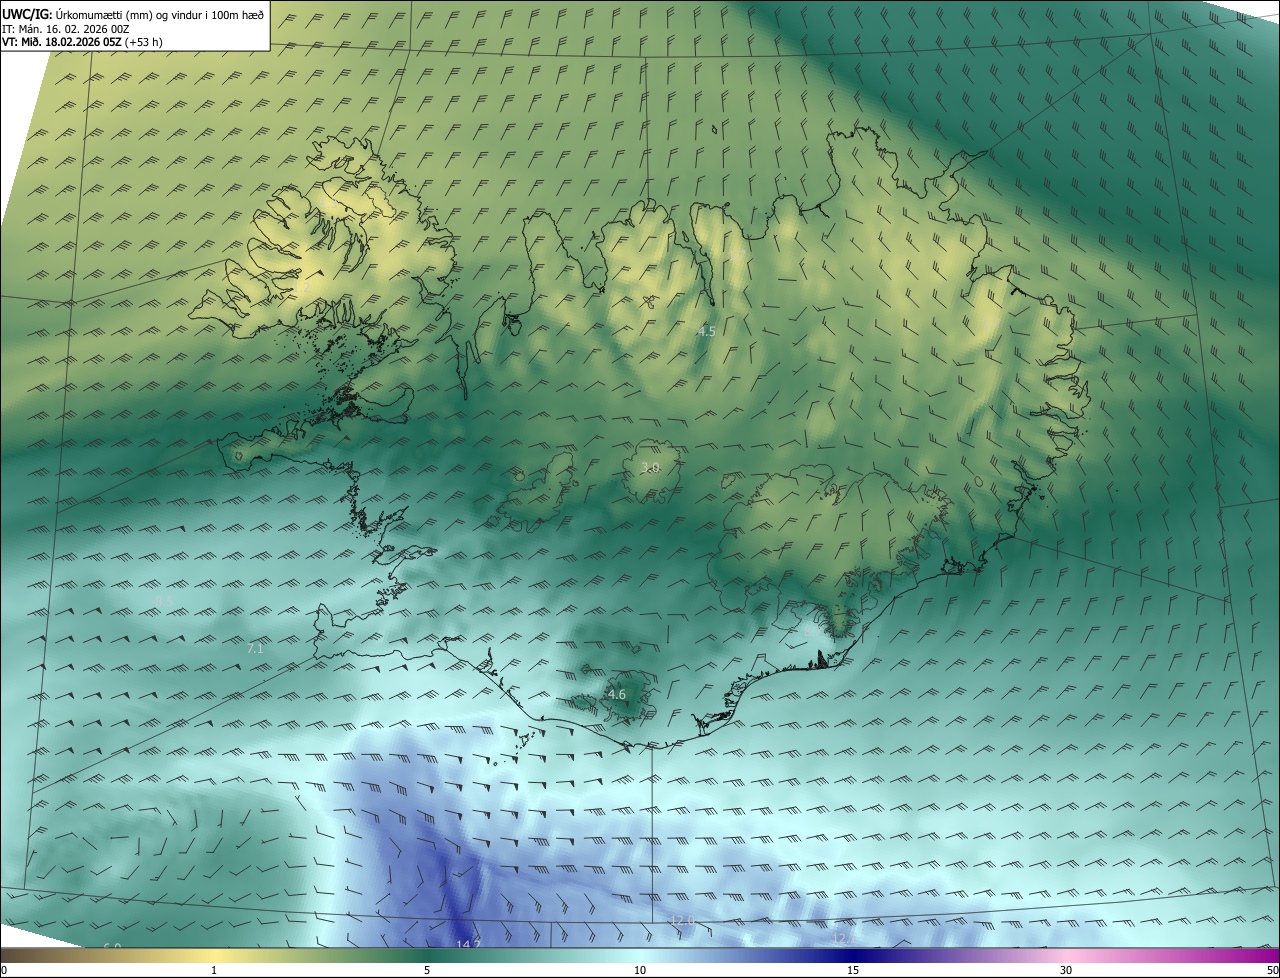Image resolution: width=1280 pixels, height=978 pixels.
Task: Click the colorbar tick label 10
Action: pos(640,970)
